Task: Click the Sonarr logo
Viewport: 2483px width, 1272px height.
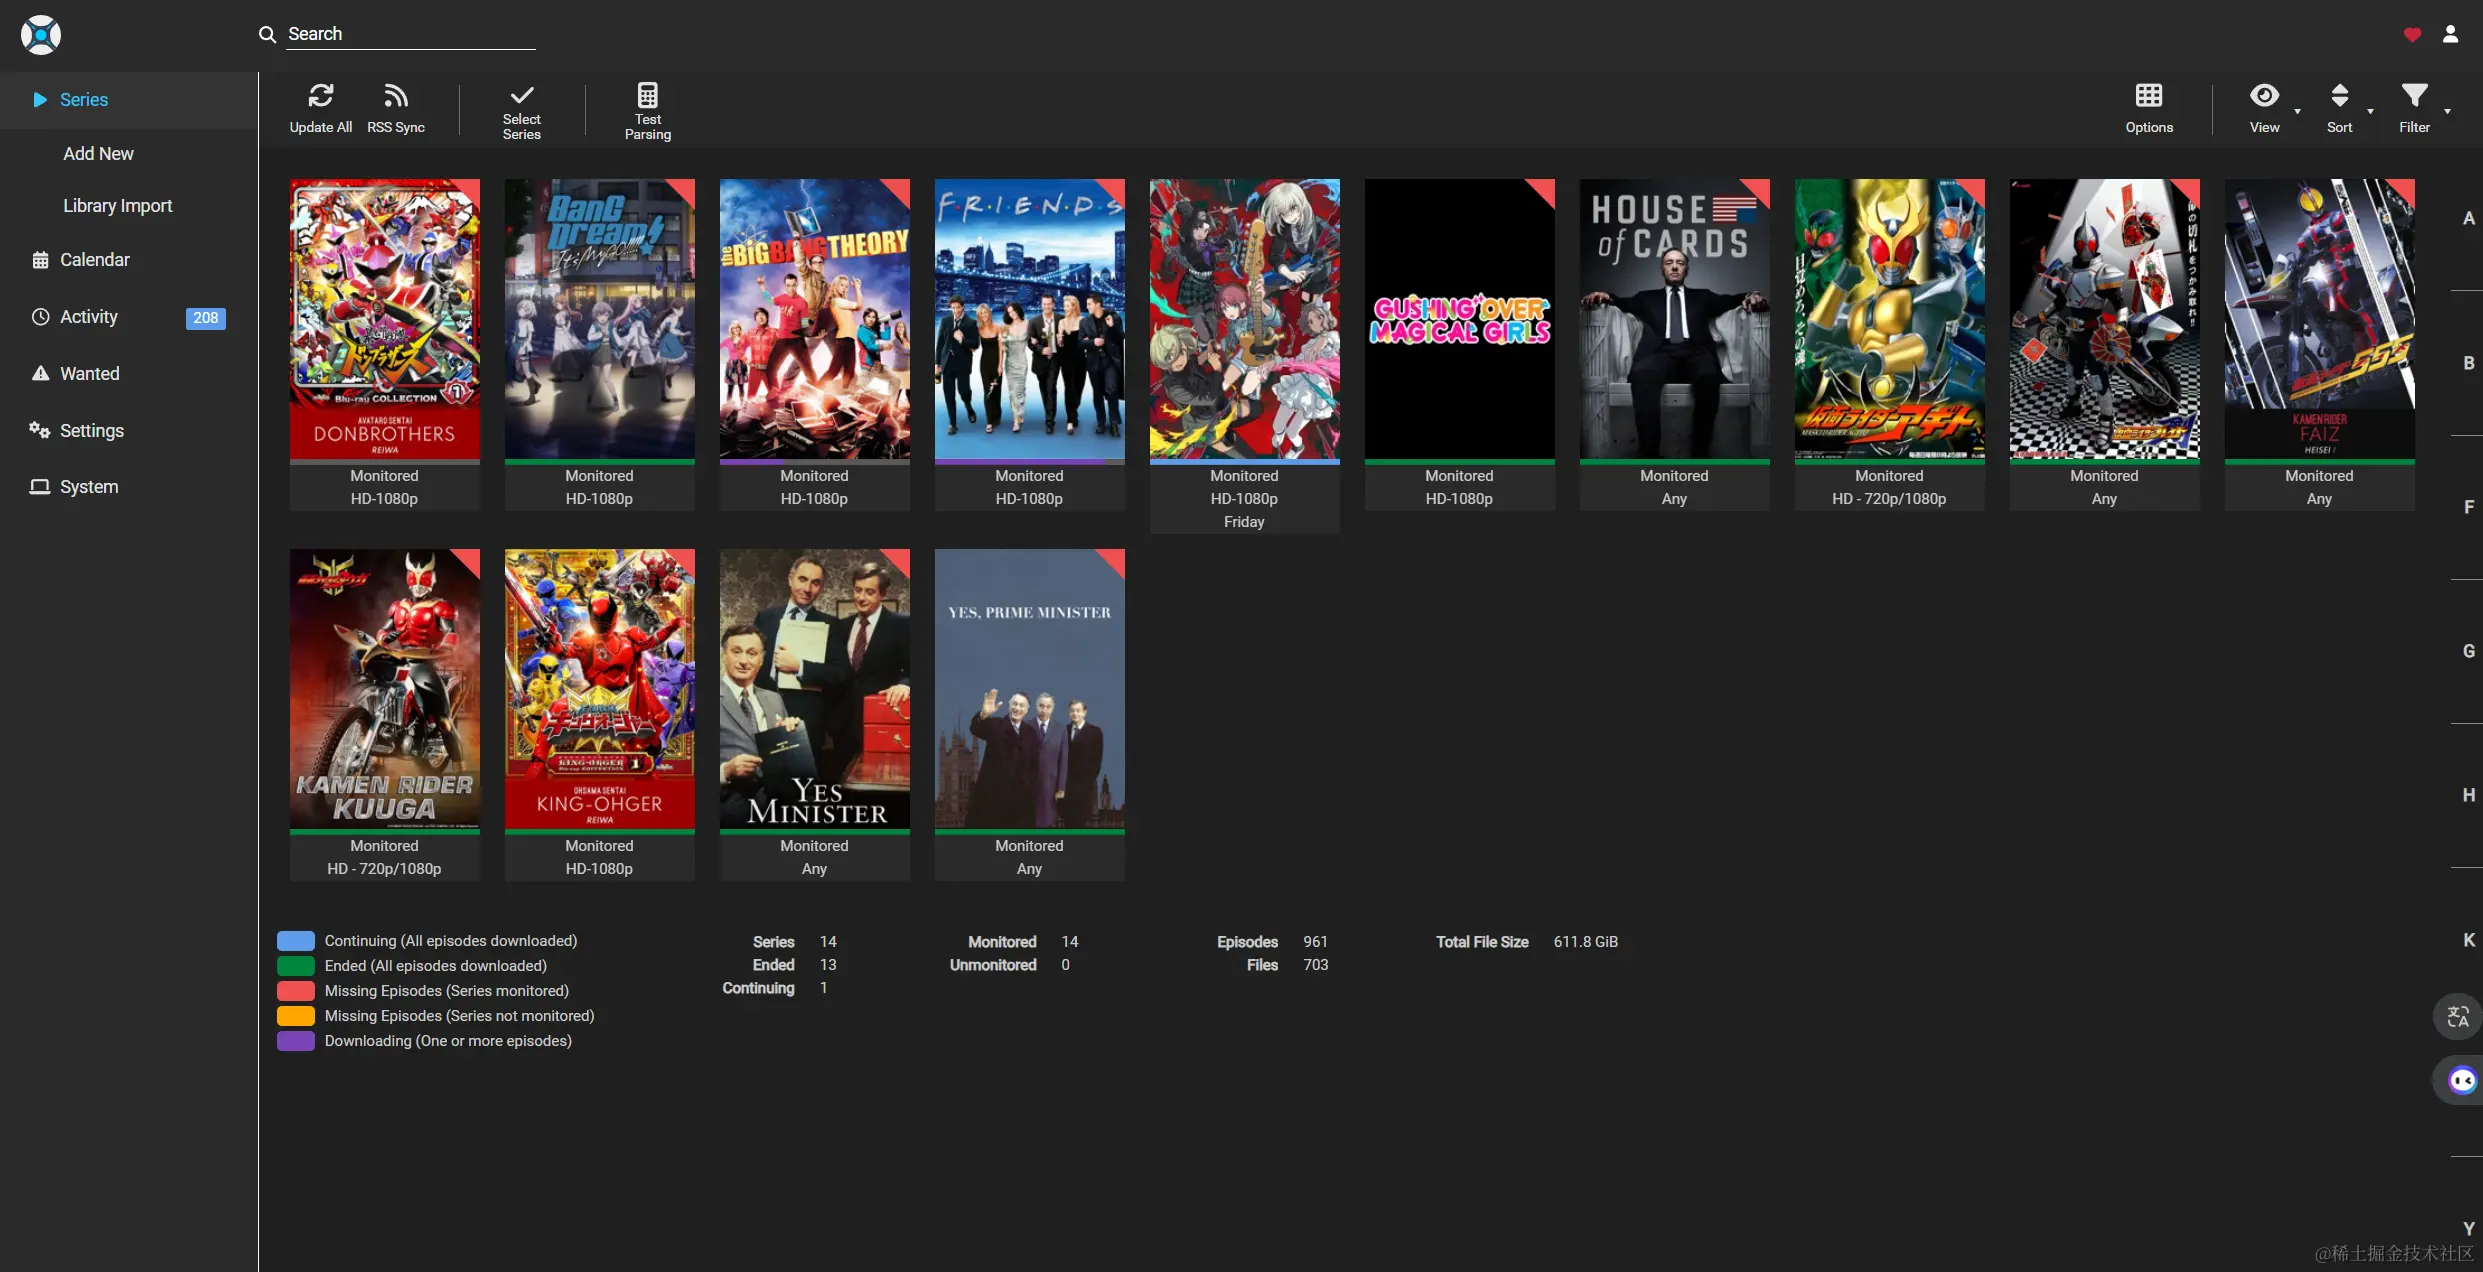Action: [41, 35]
